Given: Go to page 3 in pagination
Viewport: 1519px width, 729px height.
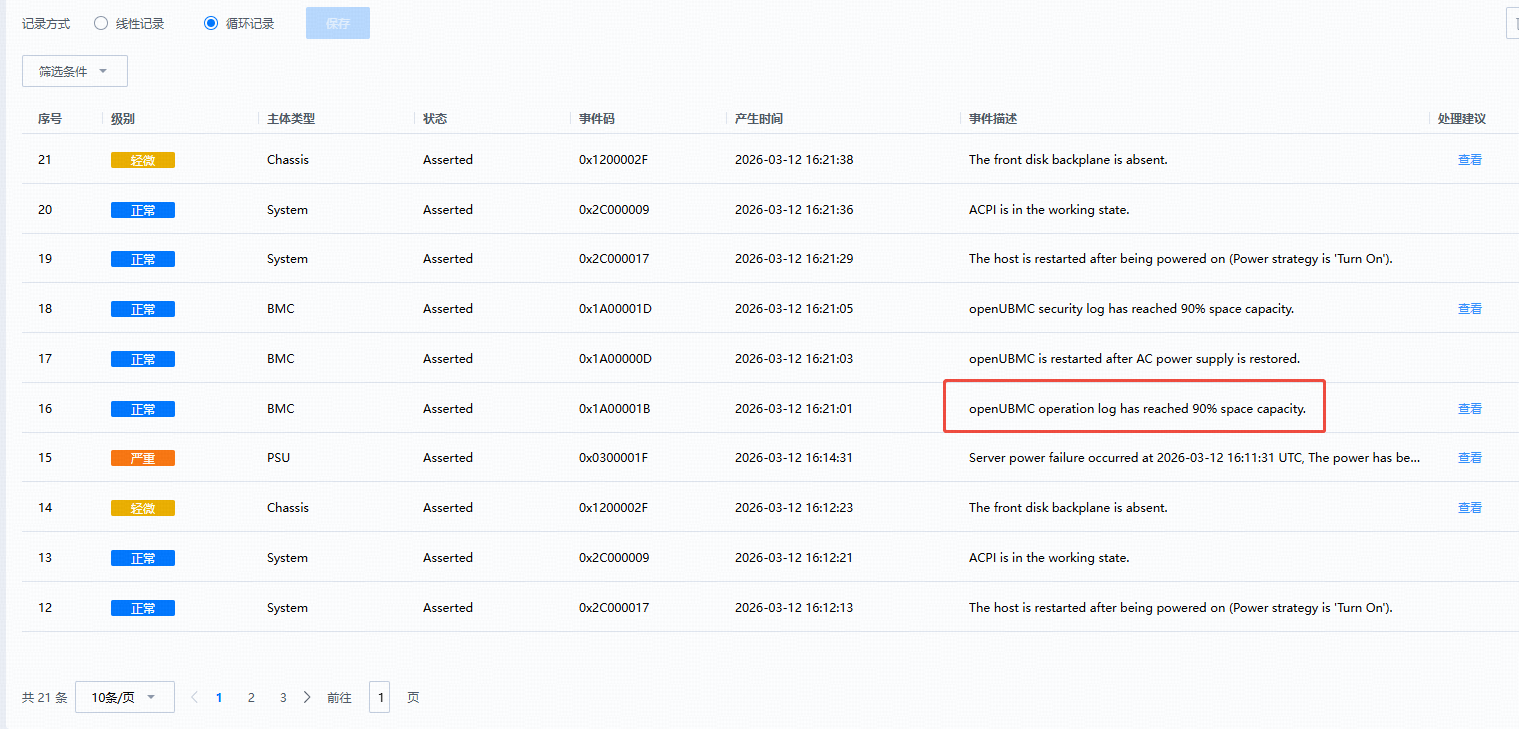Looking at the screenshot, I should coord(283,697).
